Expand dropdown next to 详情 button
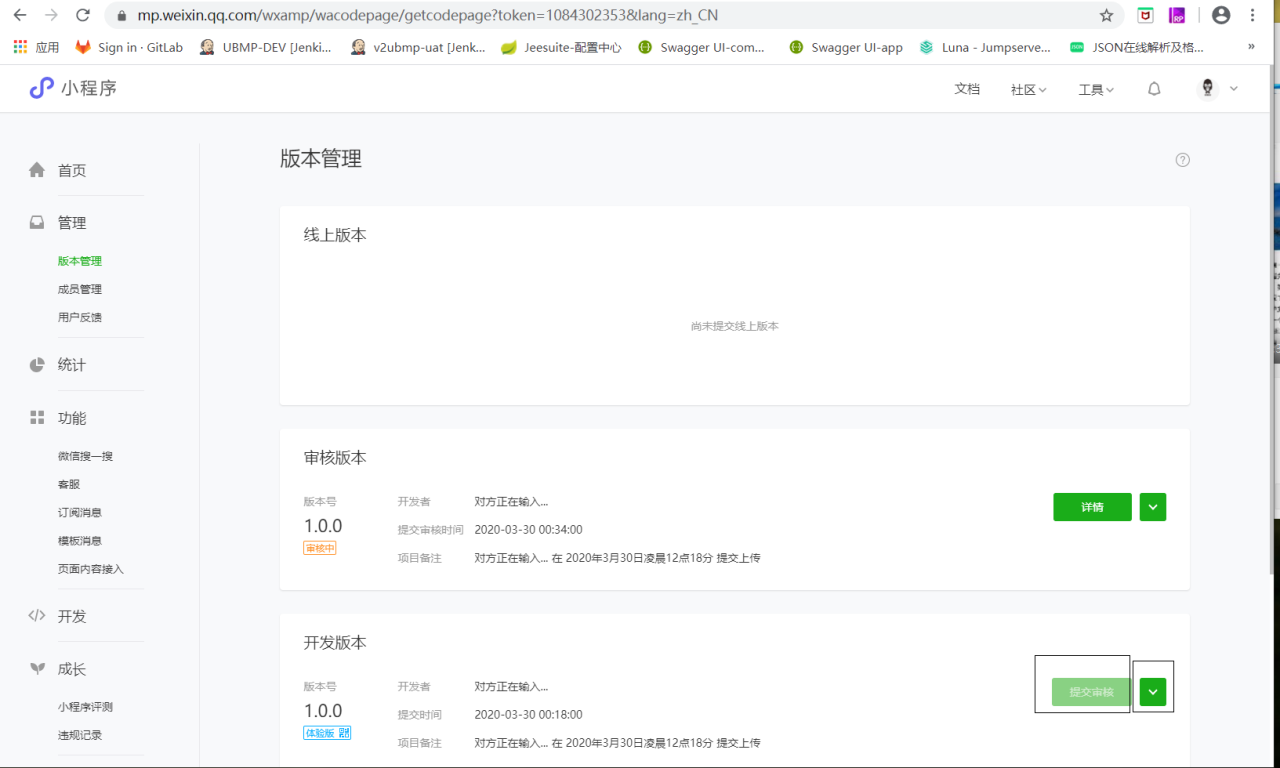This screenshot has height=768, width=1280. tap(1152, 507)
